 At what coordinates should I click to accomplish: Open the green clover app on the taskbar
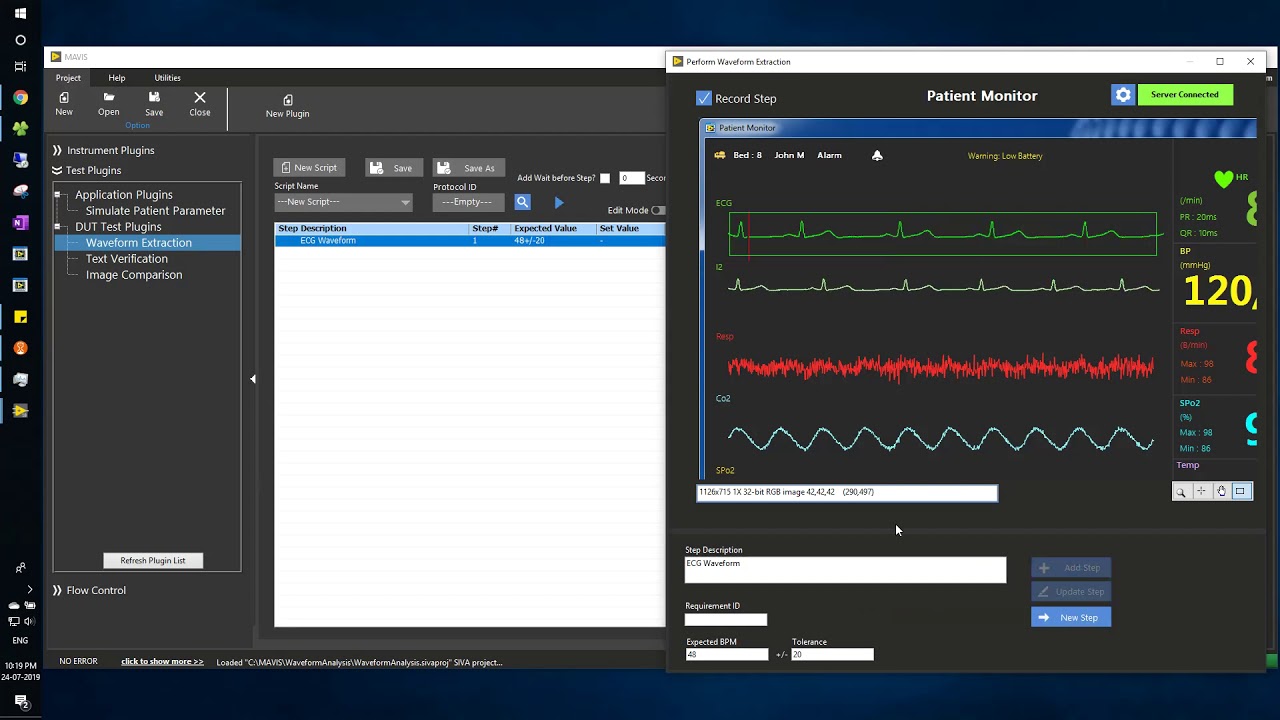(x=21, y=128)
